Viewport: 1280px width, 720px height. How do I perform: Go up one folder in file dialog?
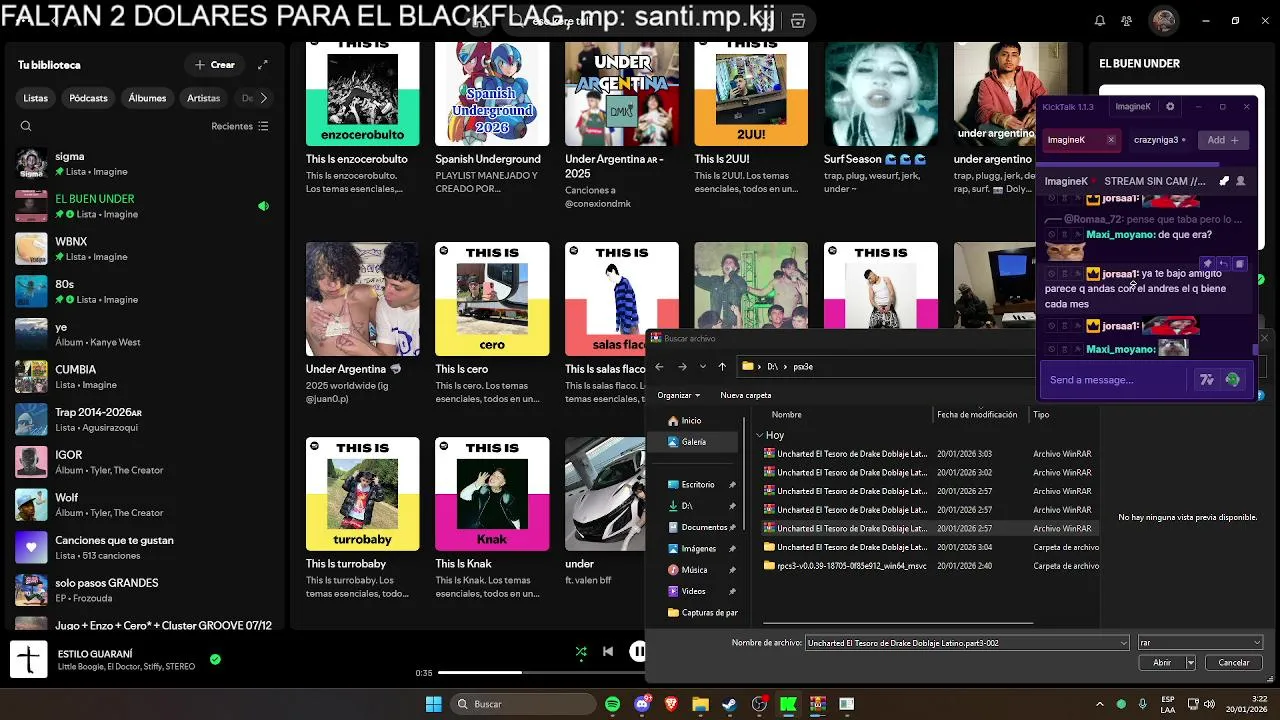pos(722,367)
